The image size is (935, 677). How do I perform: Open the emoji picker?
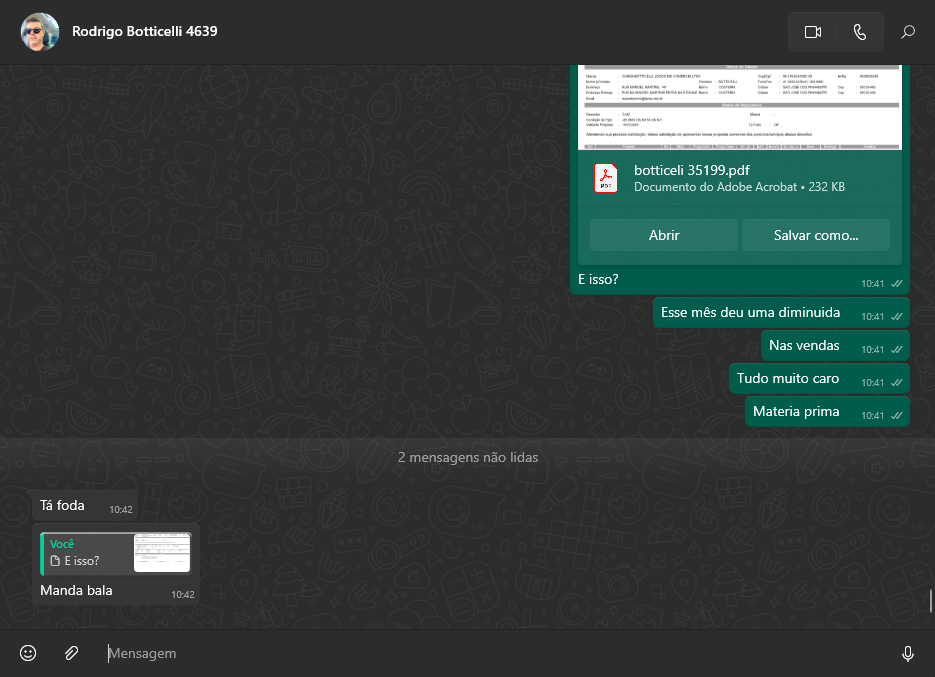[28, 653]
